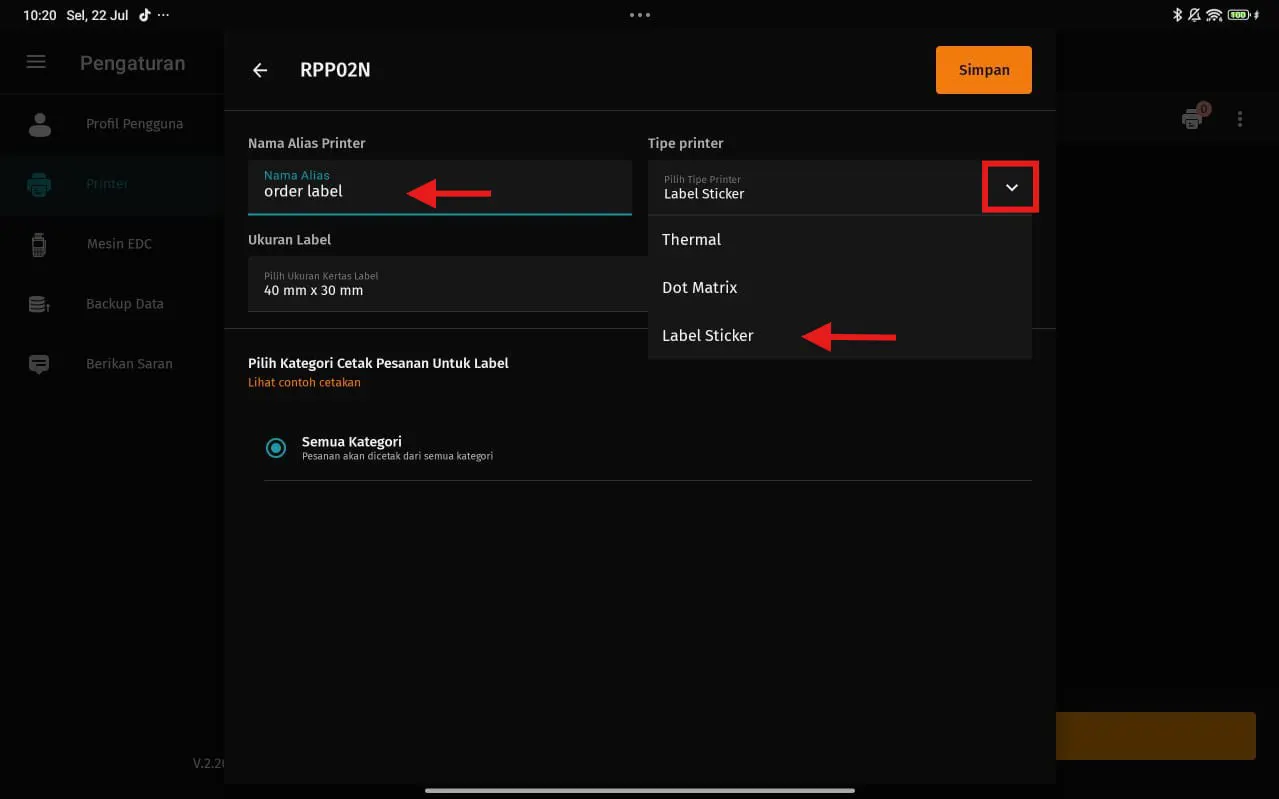Click the Profil Pengguna person icon
Screen dimensions: 1279x799
pyautogui.click(x=40, y=124)
